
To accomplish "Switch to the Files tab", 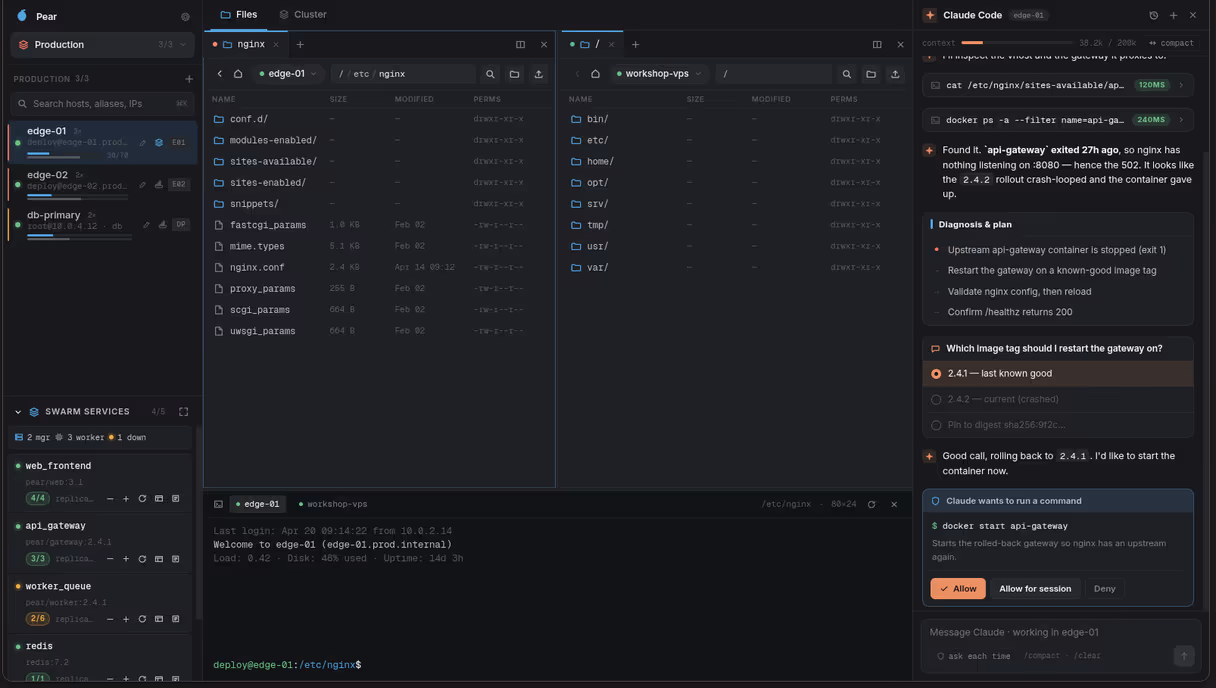I will pos(239,14).
